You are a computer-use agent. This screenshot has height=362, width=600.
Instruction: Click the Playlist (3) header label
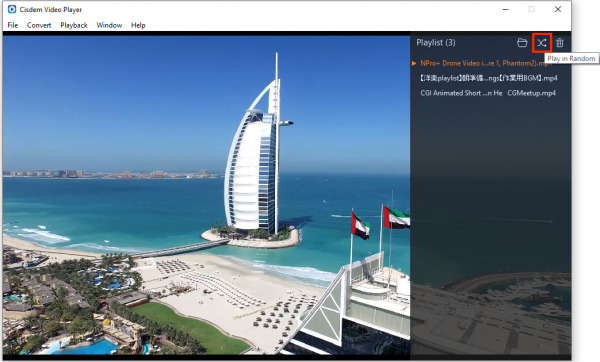coord(436,42)
